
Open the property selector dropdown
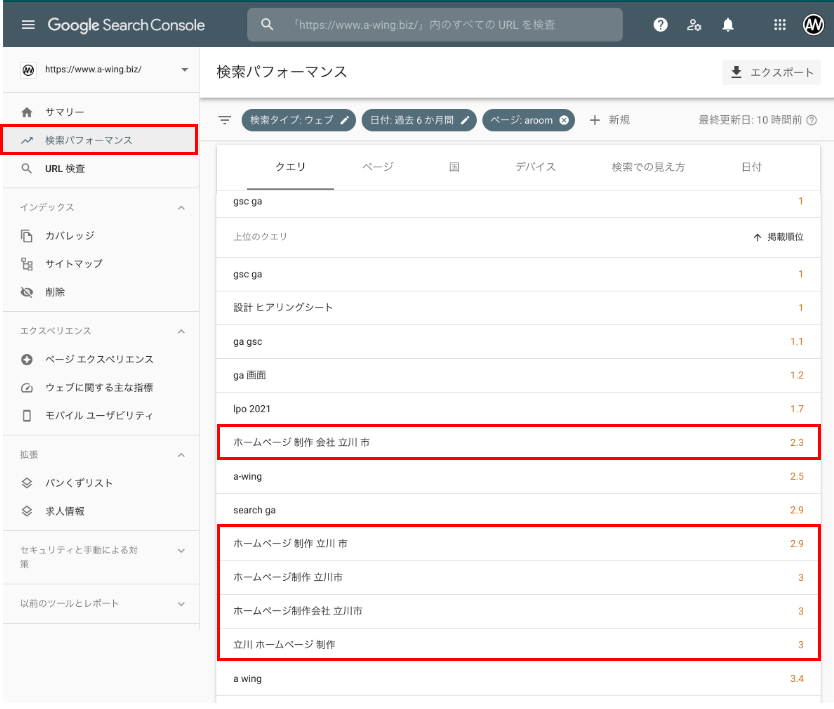[184, 70]
